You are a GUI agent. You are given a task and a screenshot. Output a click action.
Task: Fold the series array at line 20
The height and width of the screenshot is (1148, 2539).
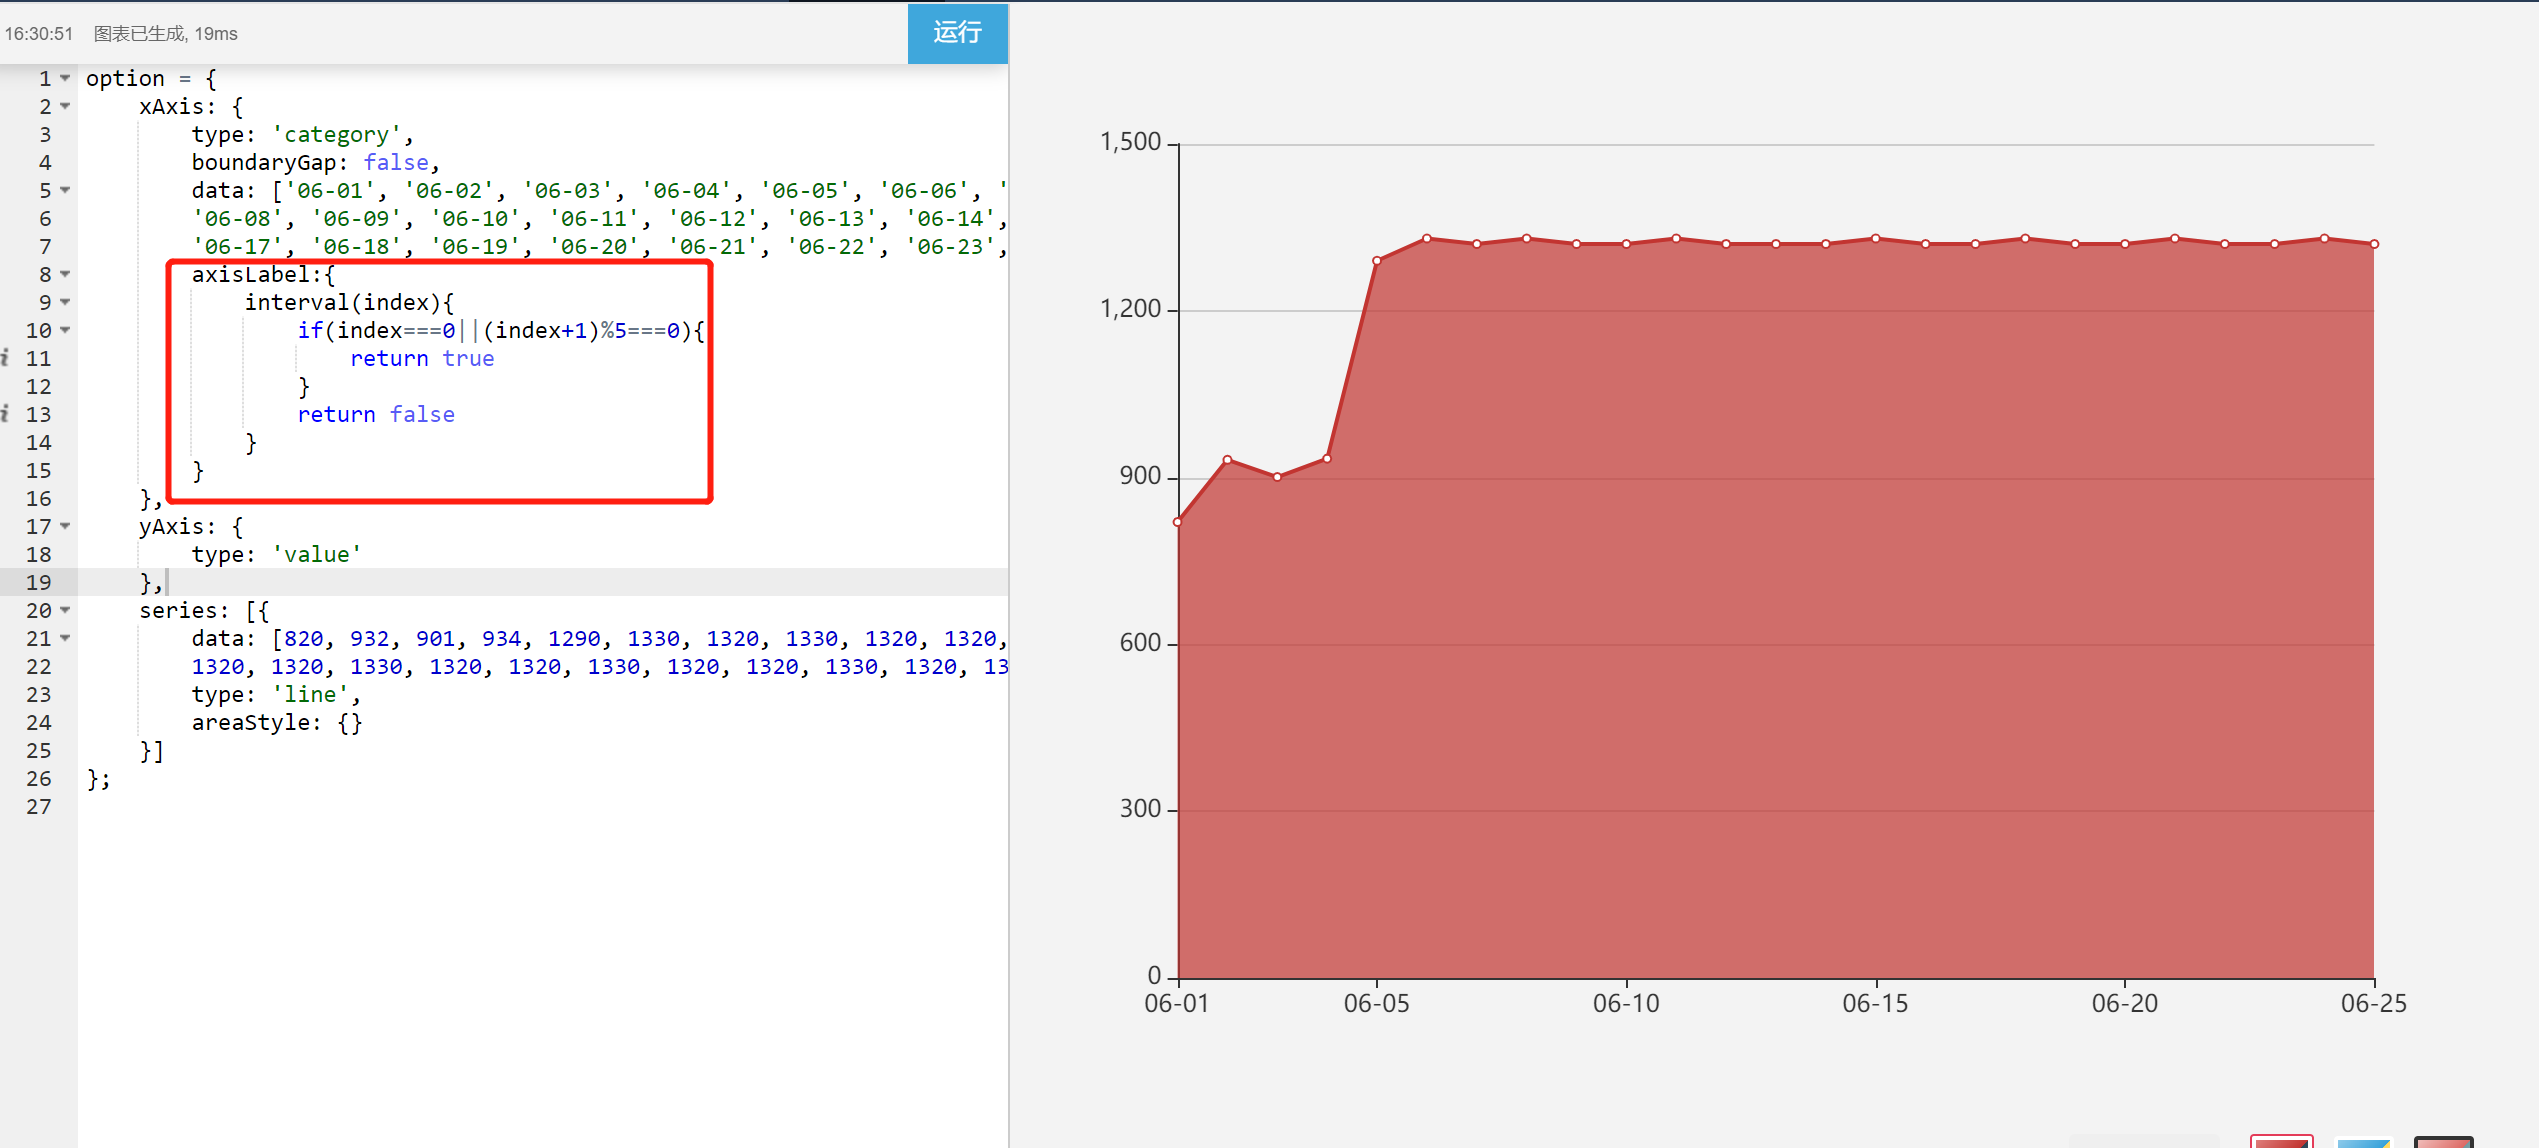coord(65,610)
